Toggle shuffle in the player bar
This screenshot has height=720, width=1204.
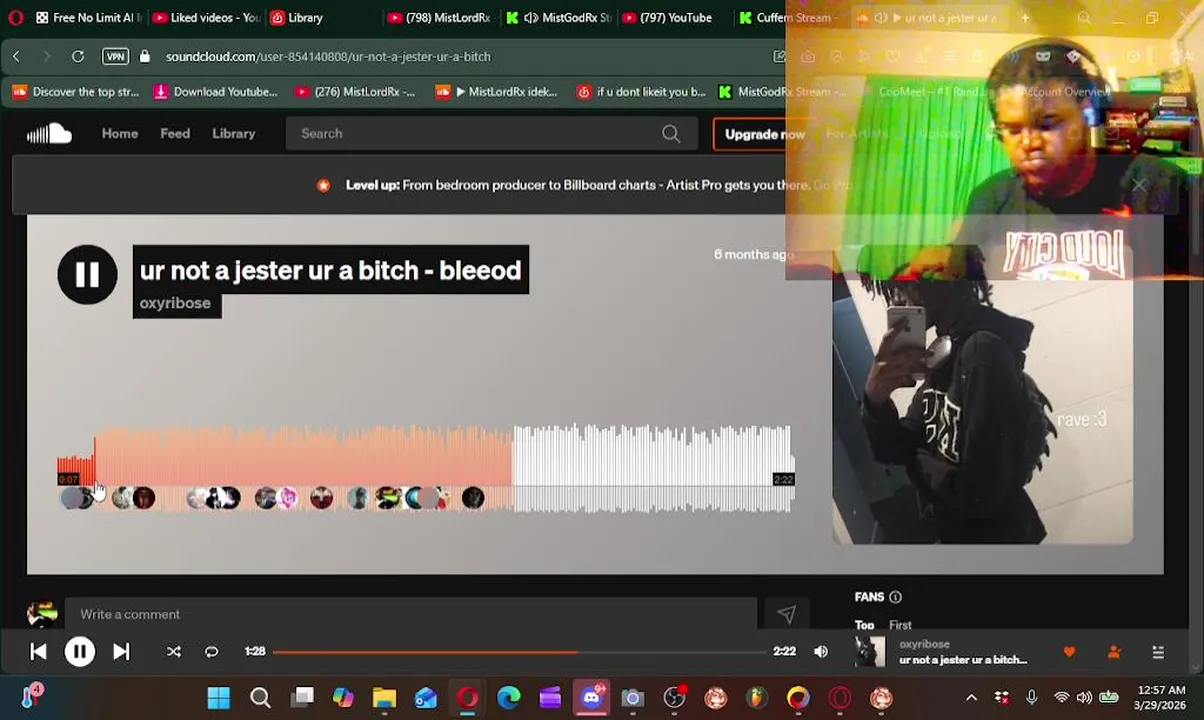click(174, 652)
